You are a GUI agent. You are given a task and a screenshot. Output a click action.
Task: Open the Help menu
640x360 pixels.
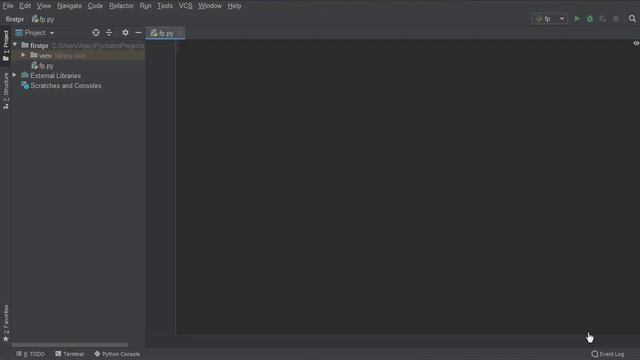(234, 6)
